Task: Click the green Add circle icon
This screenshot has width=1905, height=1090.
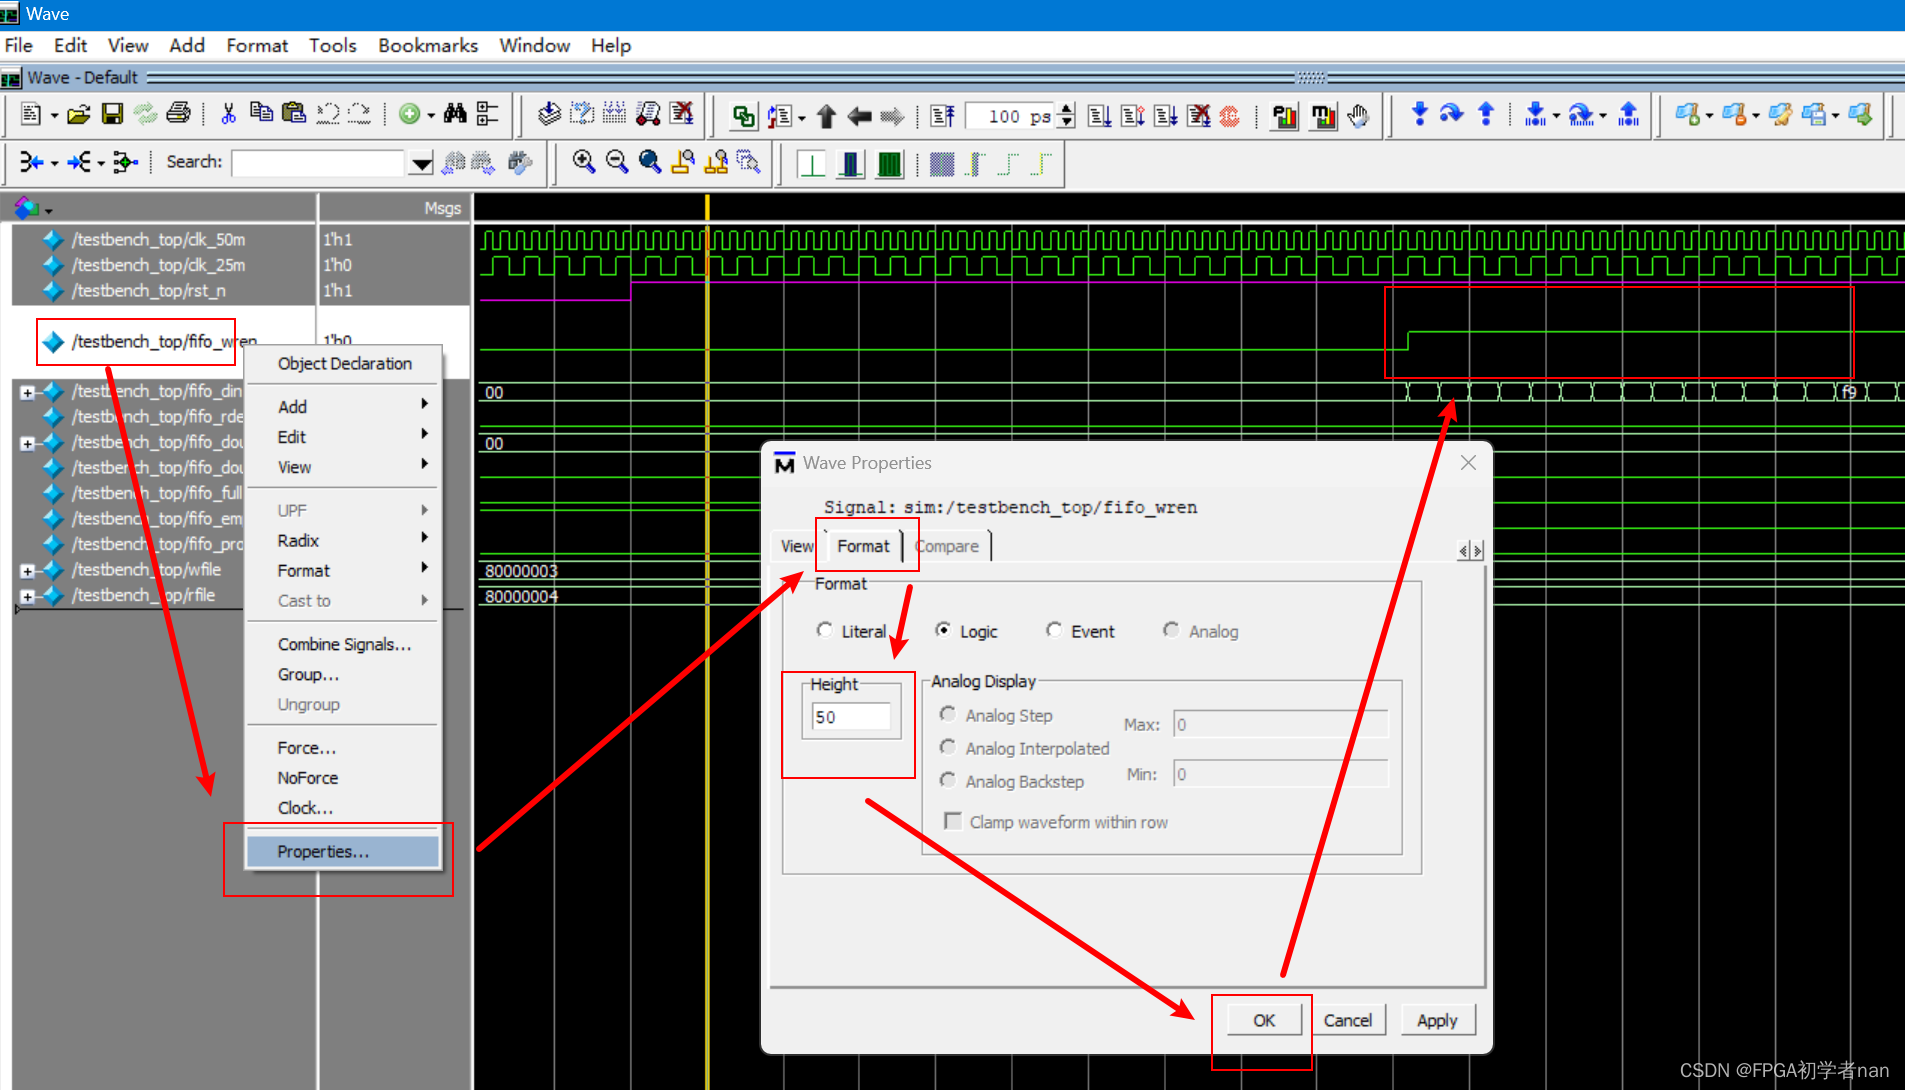Action: [x=409, y=115]
